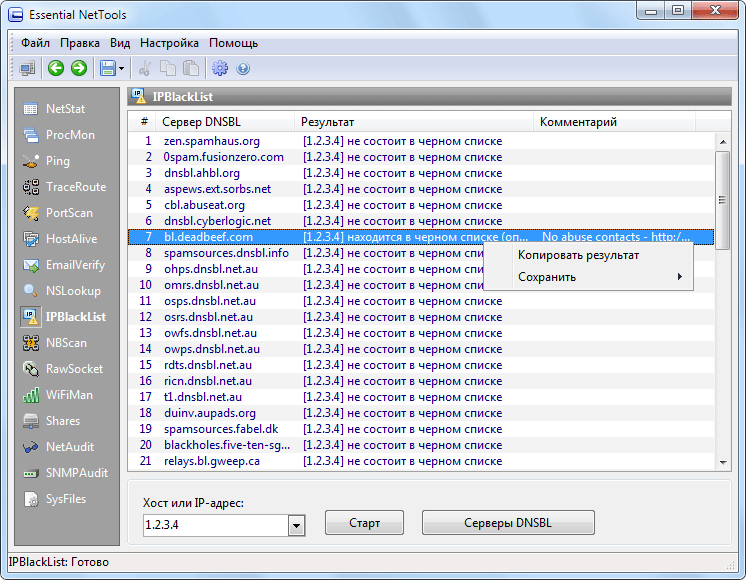Expand the host or IP address dropdown

coord(296,526)
